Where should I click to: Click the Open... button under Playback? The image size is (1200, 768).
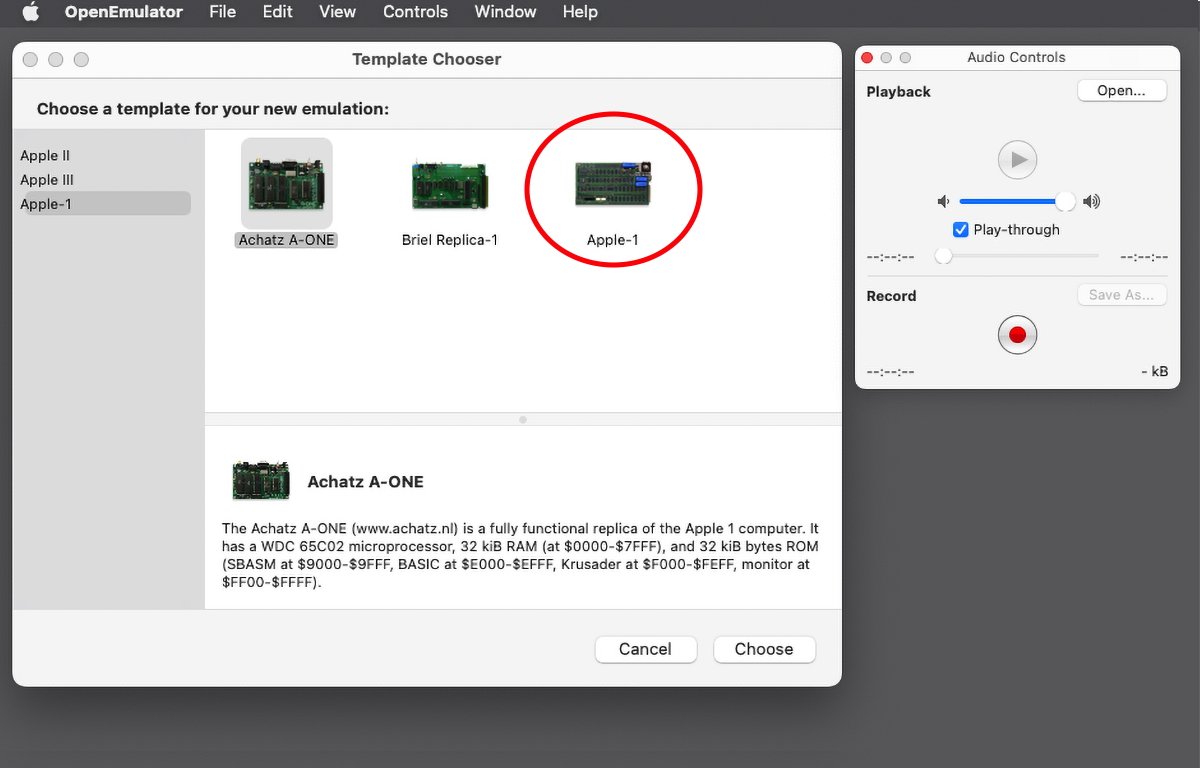pos(1121,90)
